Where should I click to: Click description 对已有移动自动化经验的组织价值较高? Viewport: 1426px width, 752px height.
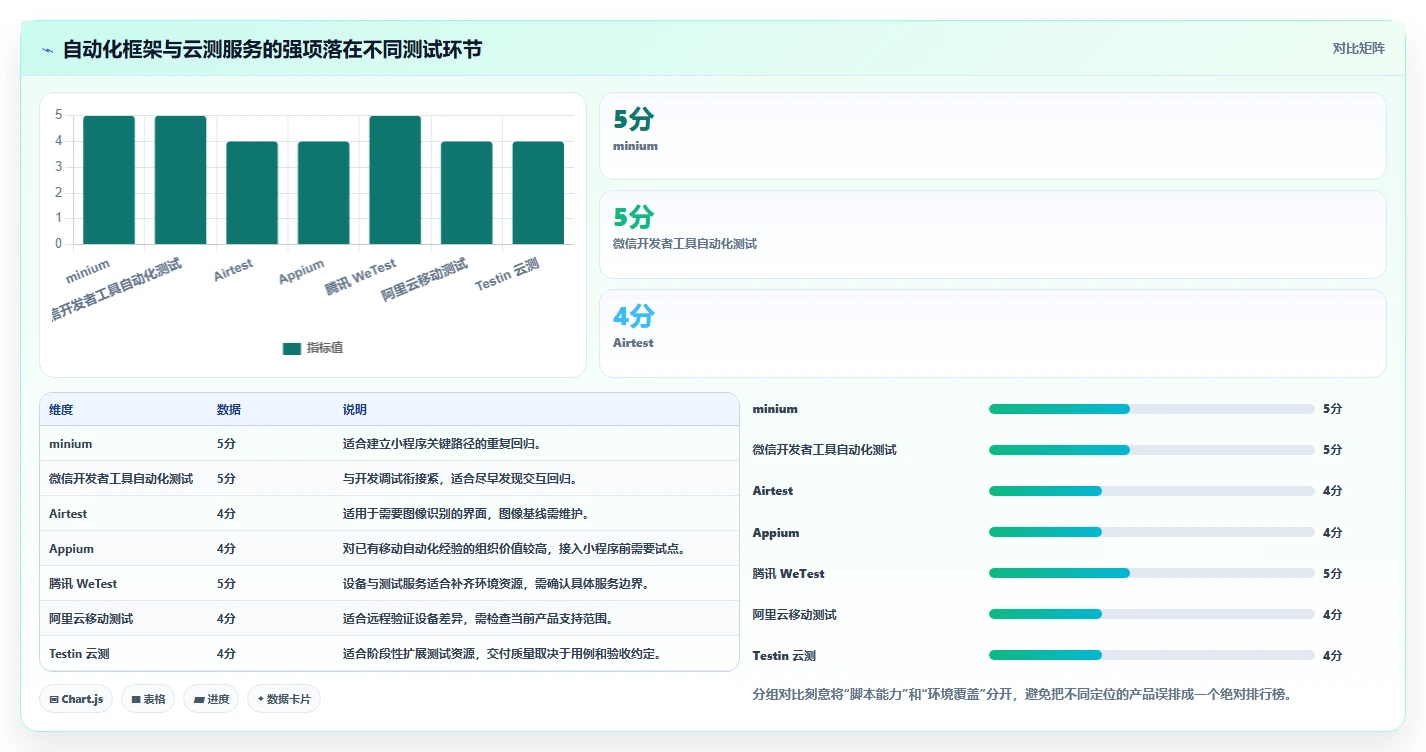(514, 549)
